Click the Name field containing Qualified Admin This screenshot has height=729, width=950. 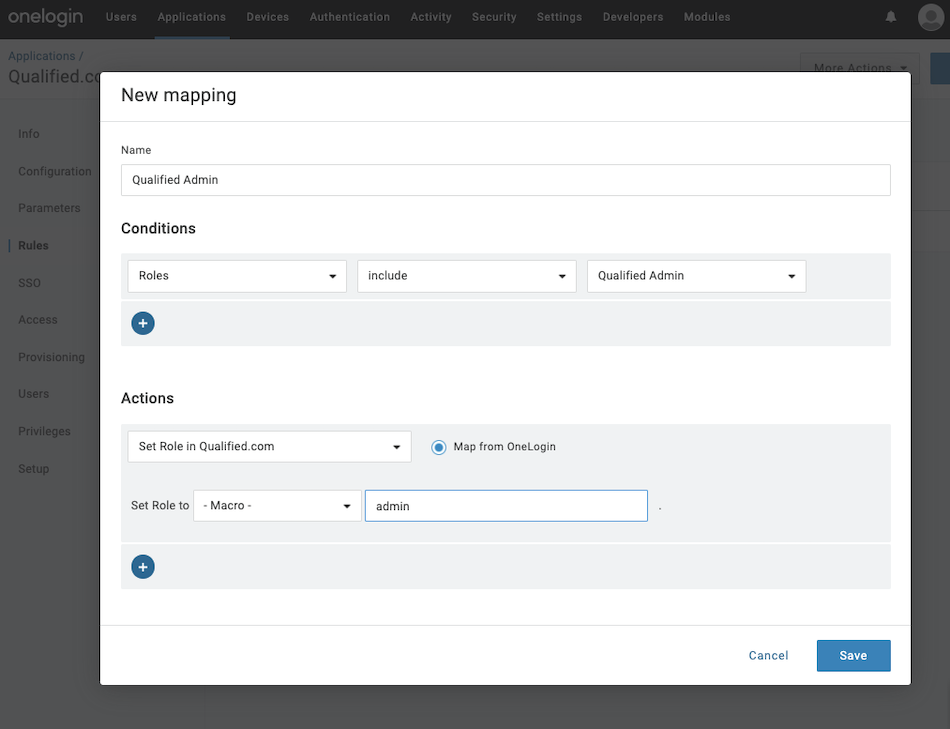[x=506, y=180]
